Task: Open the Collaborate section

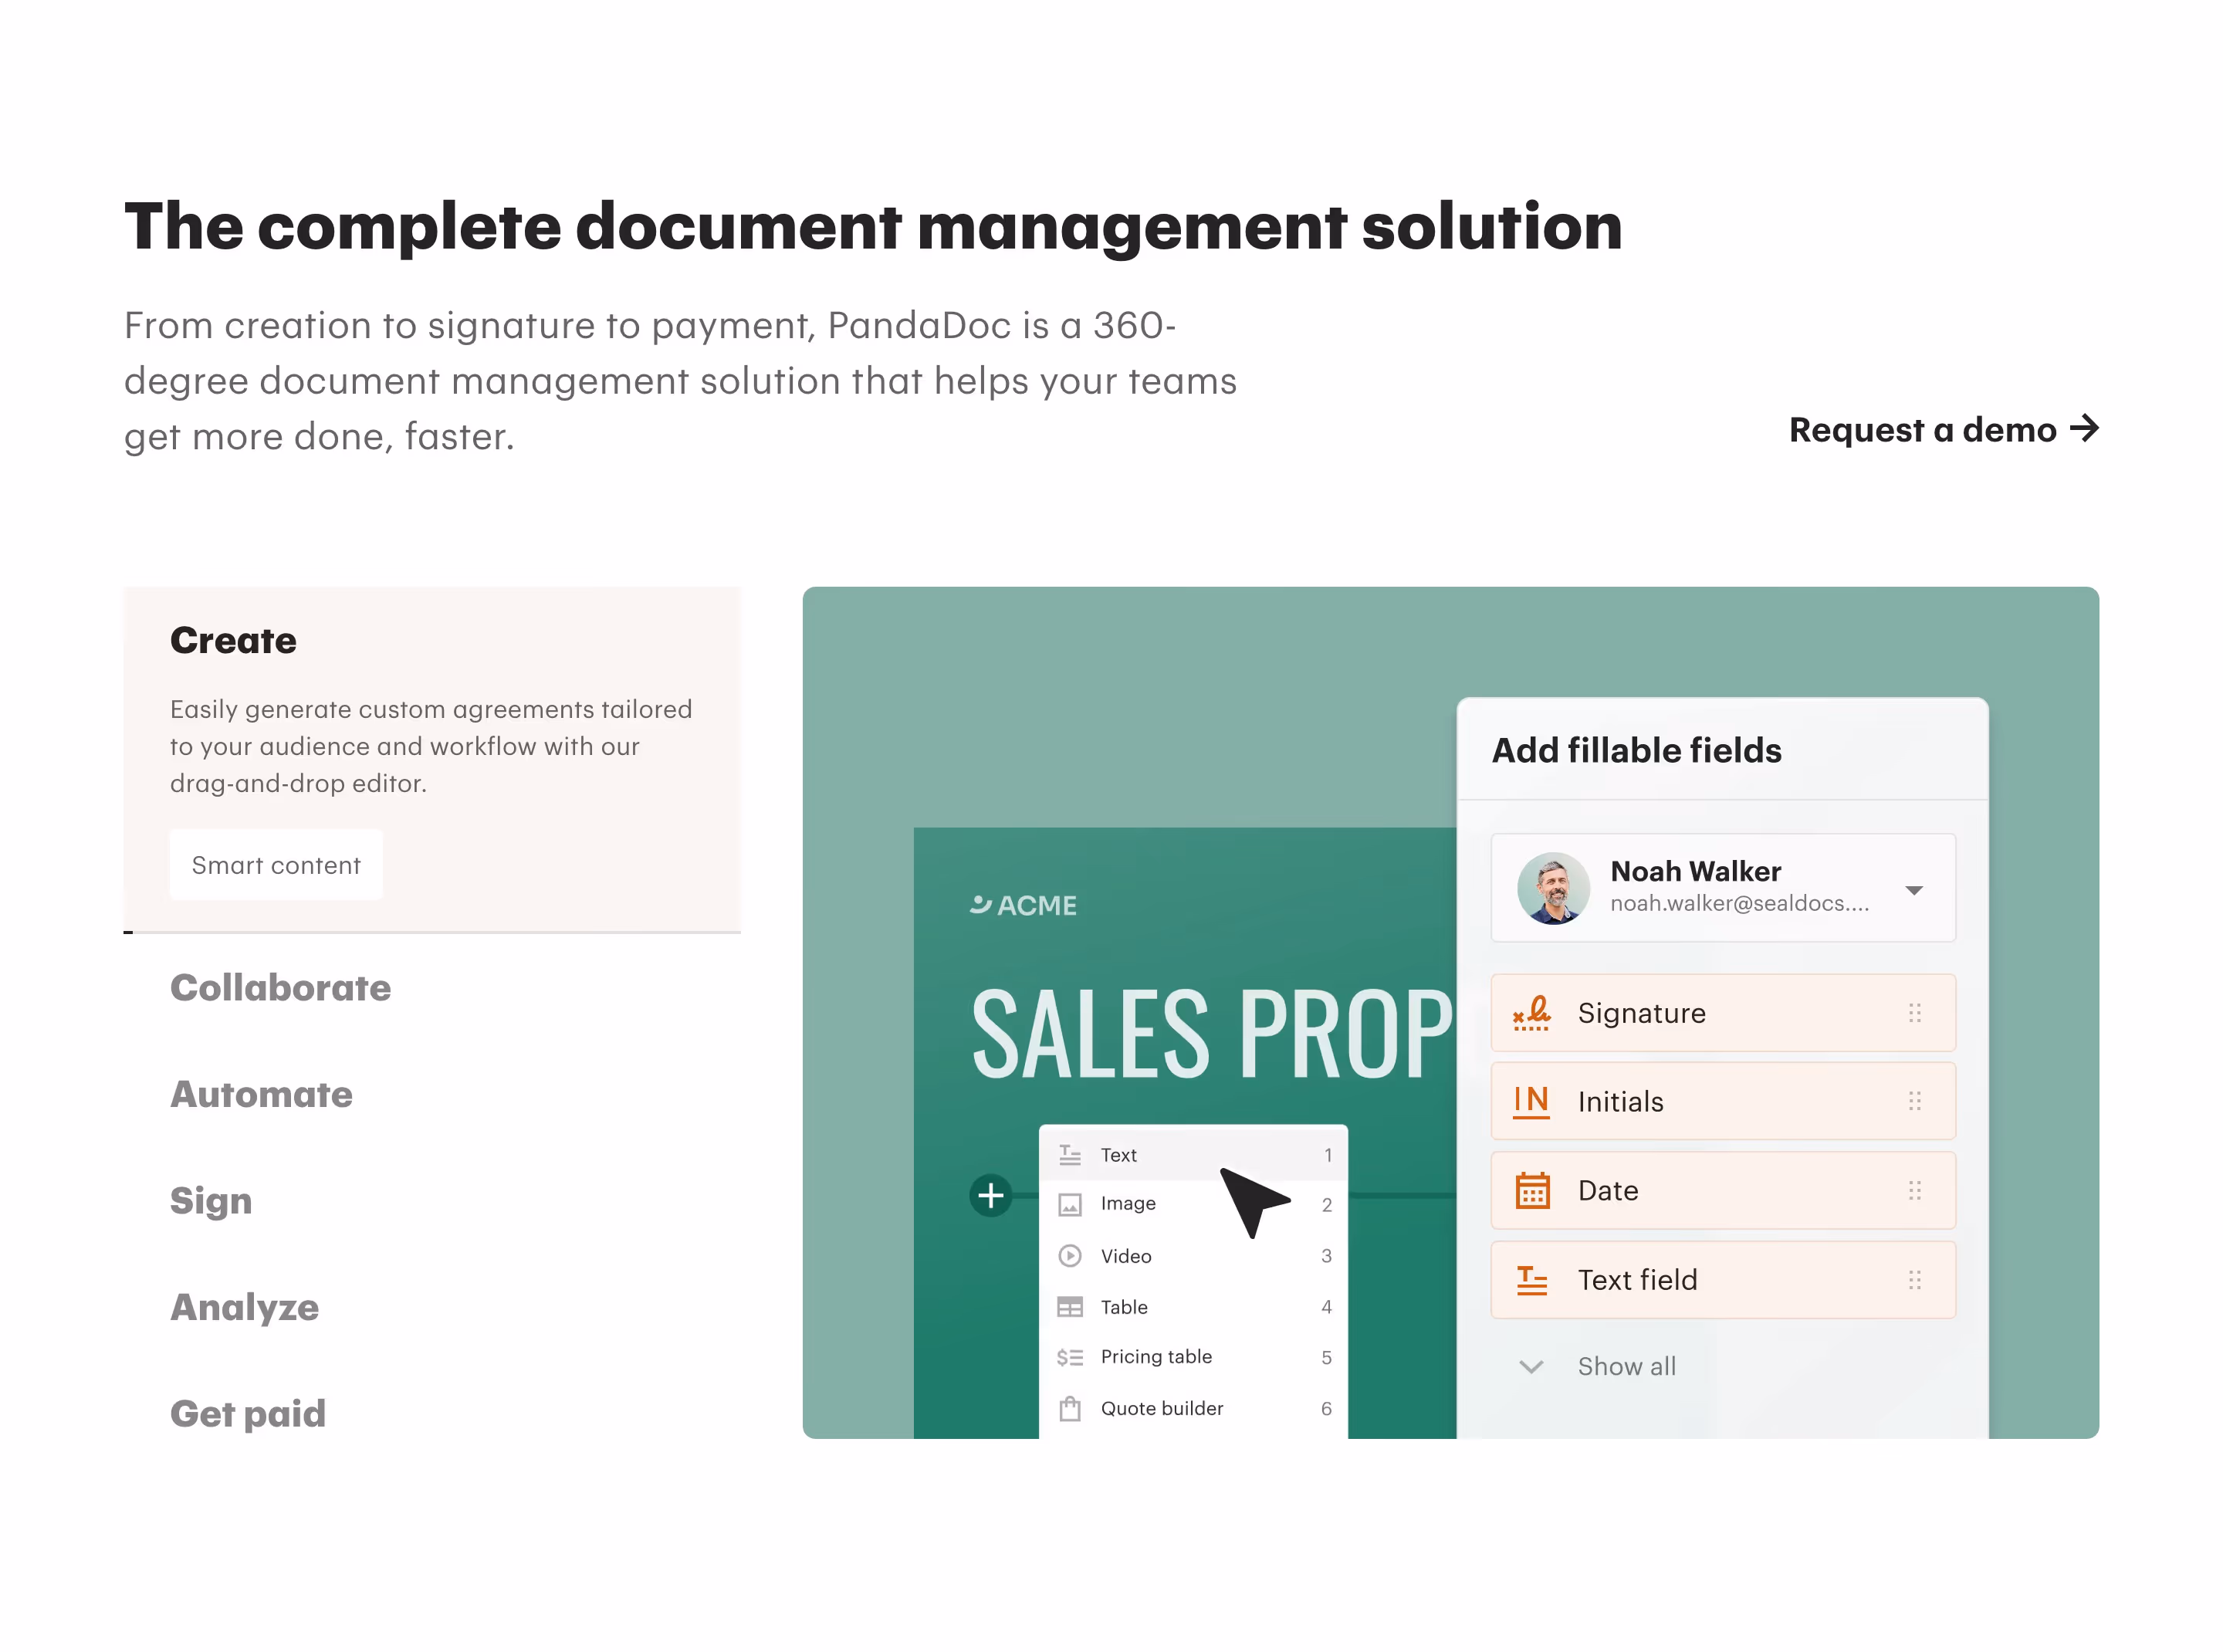Action: [x=280, y=988]
